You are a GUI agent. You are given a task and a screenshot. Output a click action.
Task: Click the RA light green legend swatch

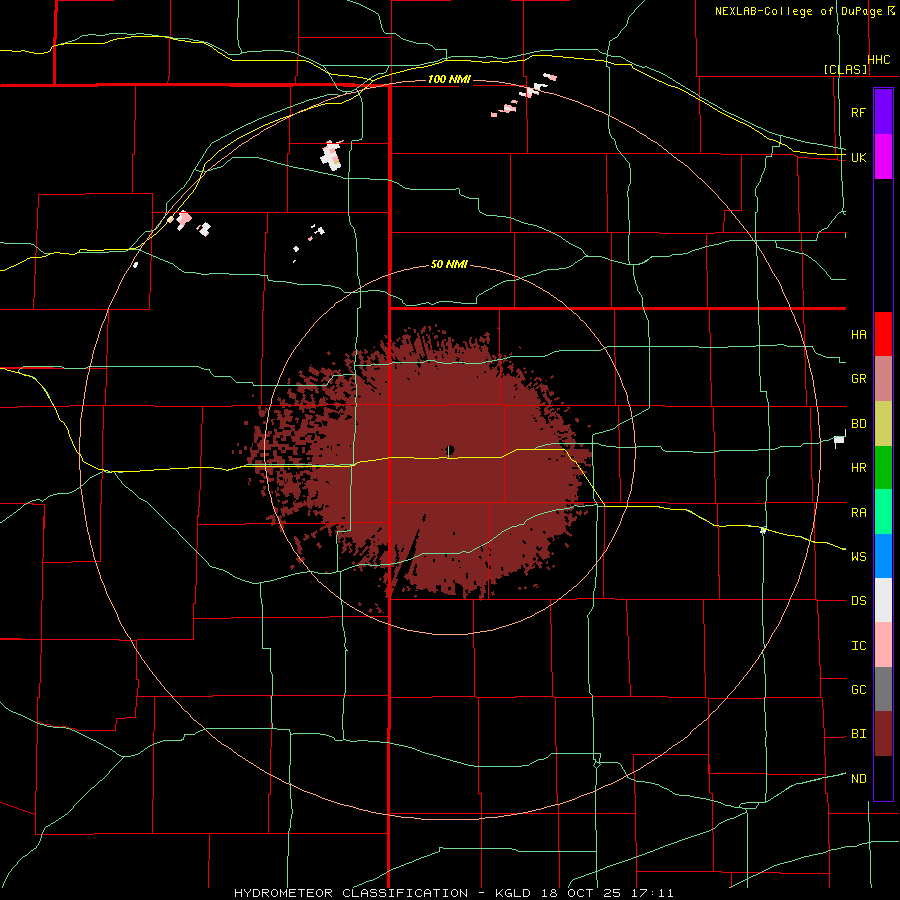(883, 511)
